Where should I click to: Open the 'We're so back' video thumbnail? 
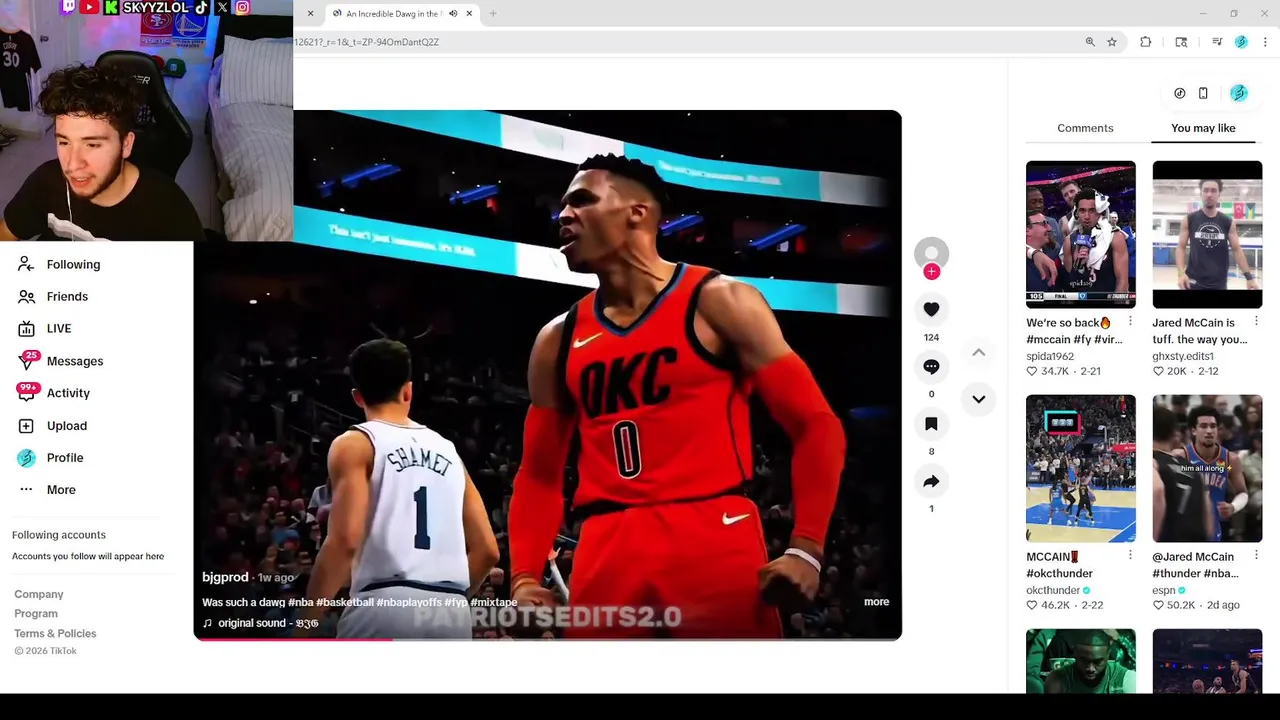coord(1080,234)
